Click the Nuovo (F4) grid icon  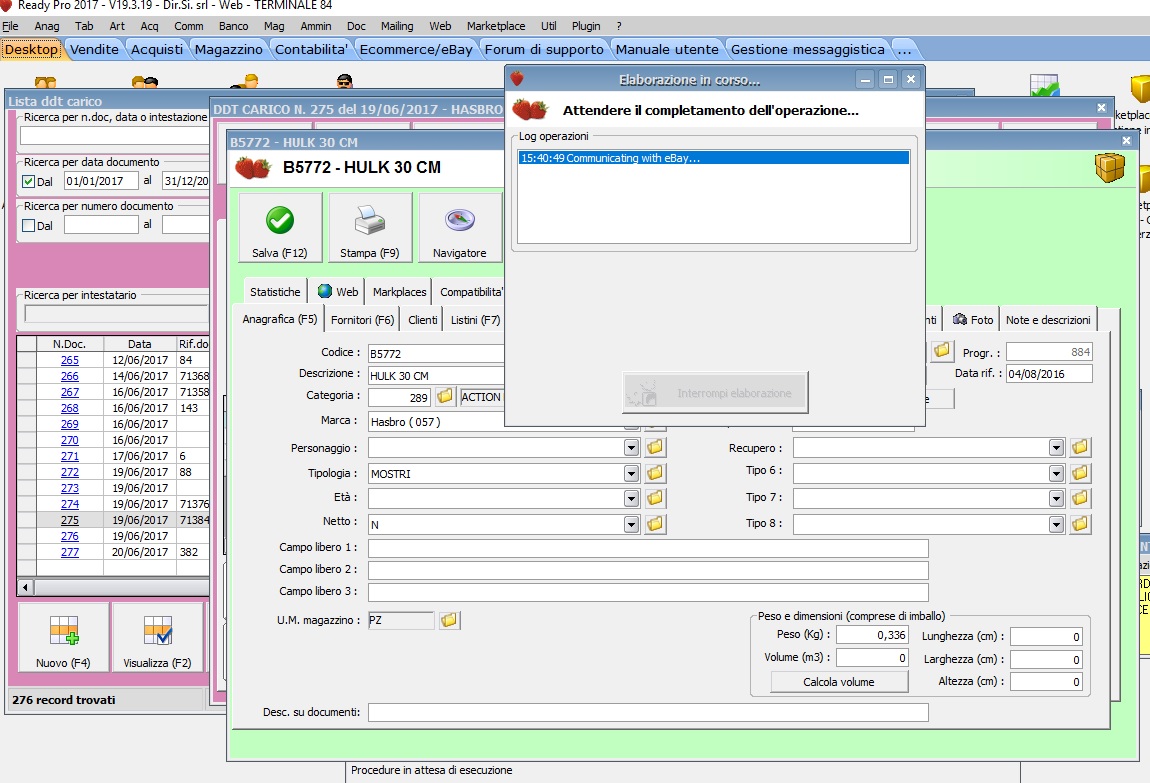click(x=63, y=631)
